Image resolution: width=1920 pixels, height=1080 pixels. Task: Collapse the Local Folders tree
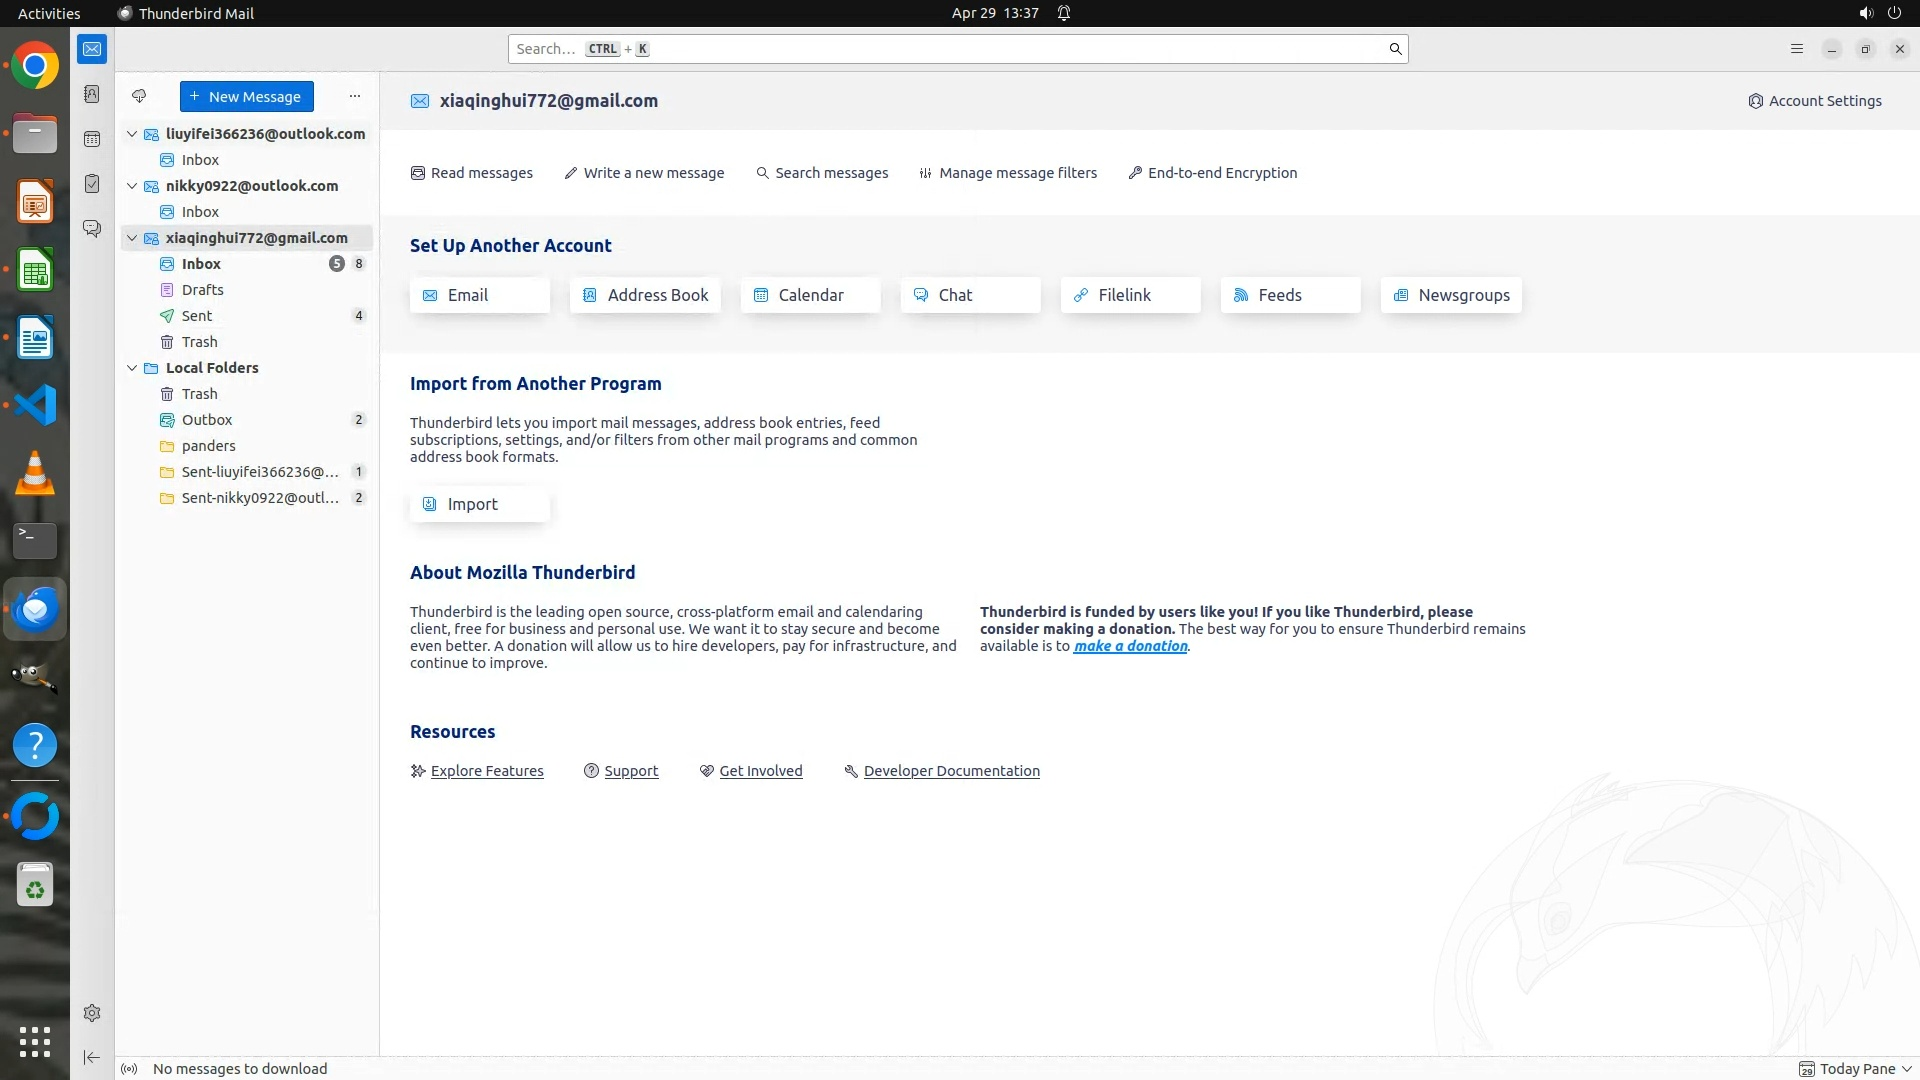[132, 368]
